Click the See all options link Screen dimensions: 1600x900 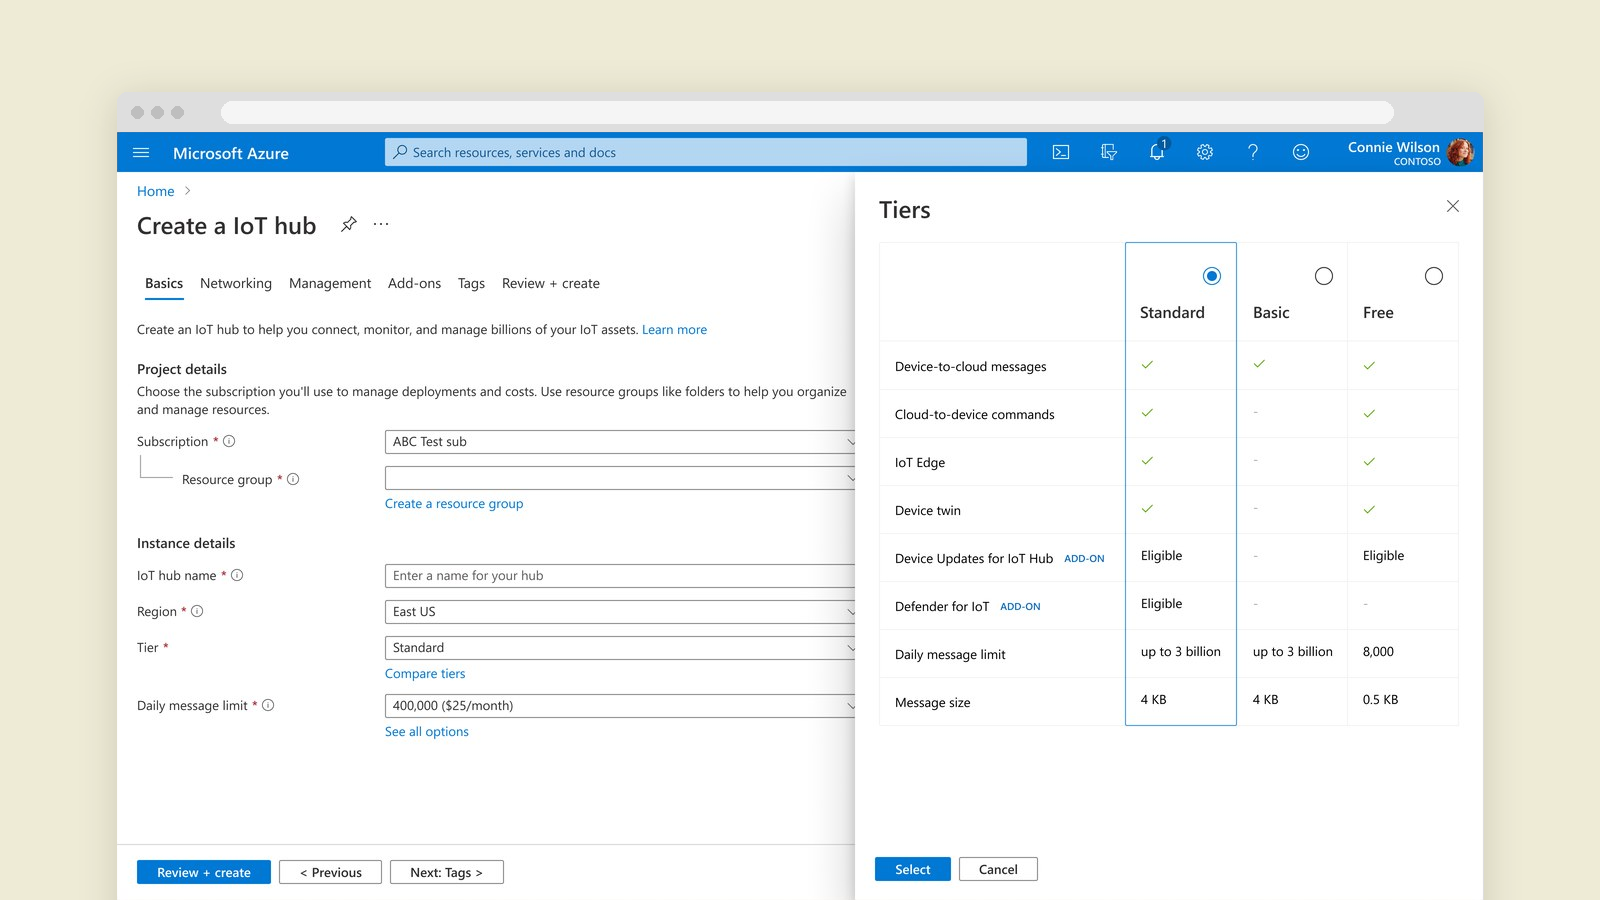[x=427, y=731]
